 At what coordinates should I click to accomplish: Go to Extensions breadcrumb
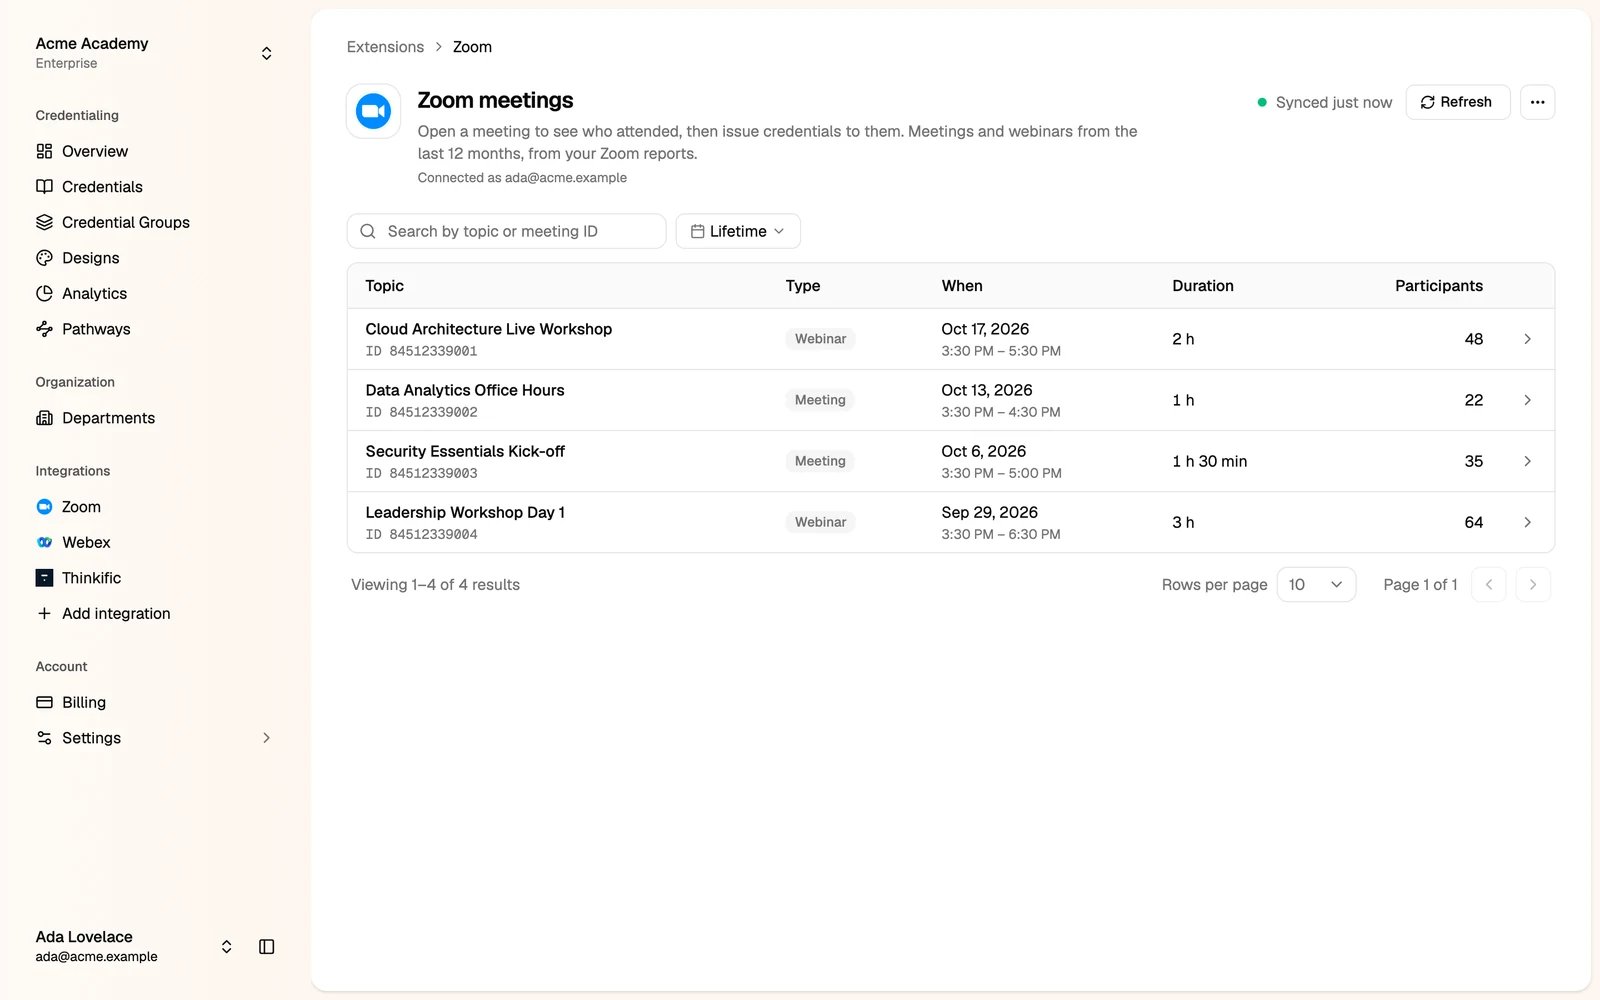(385, 47)
